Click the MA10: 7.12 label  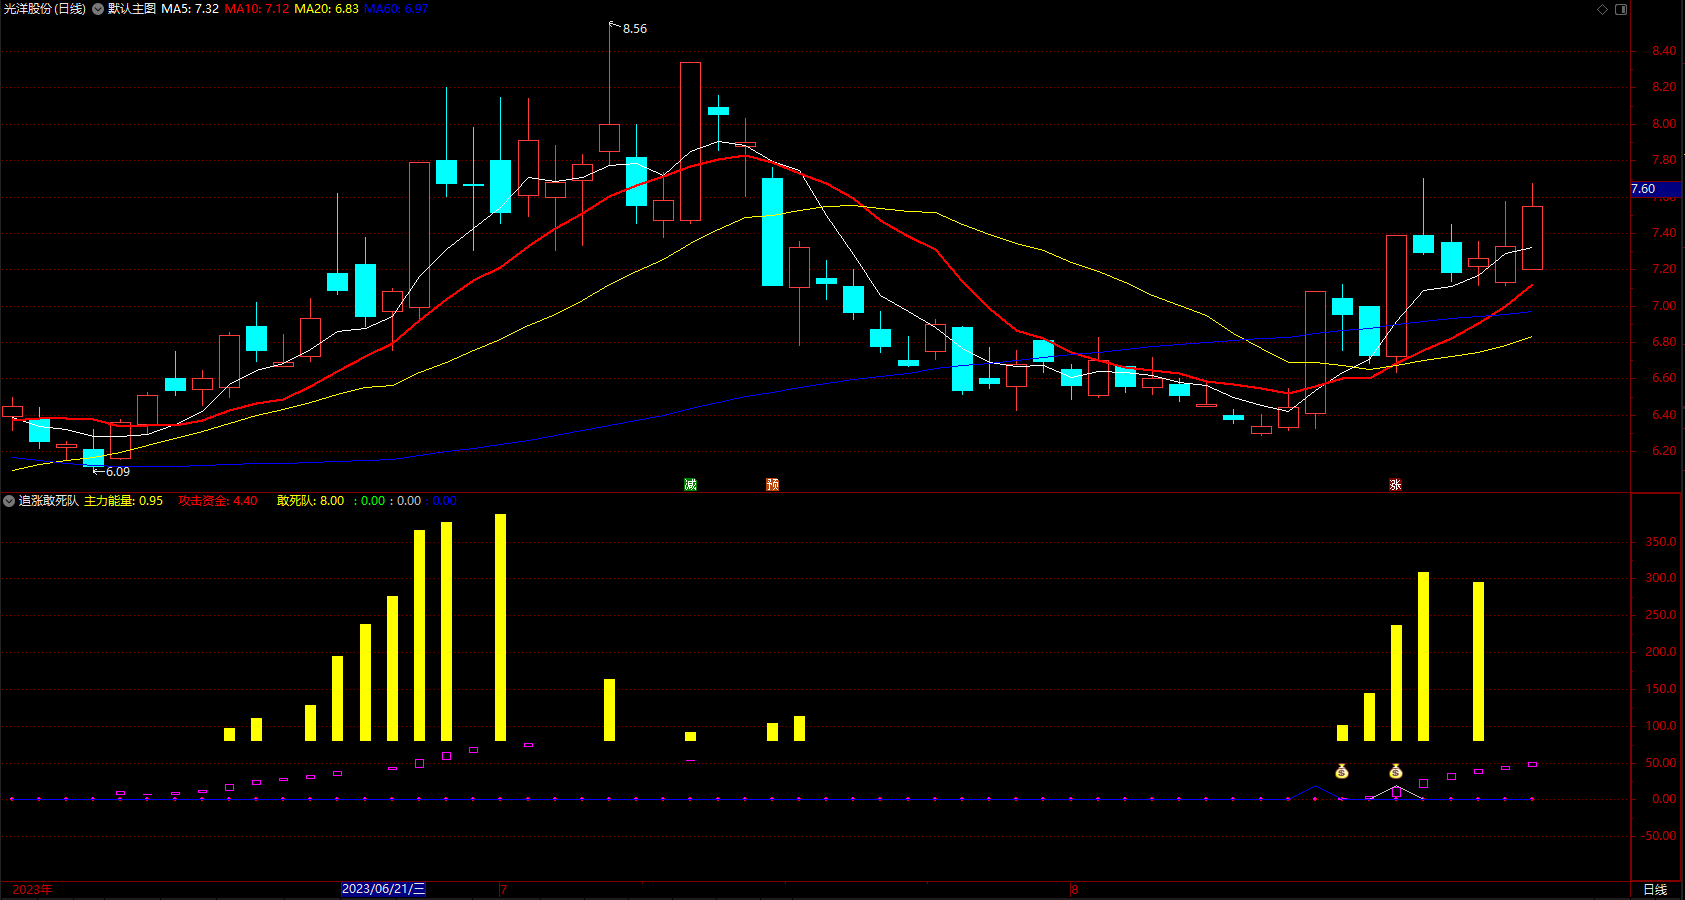257,9
